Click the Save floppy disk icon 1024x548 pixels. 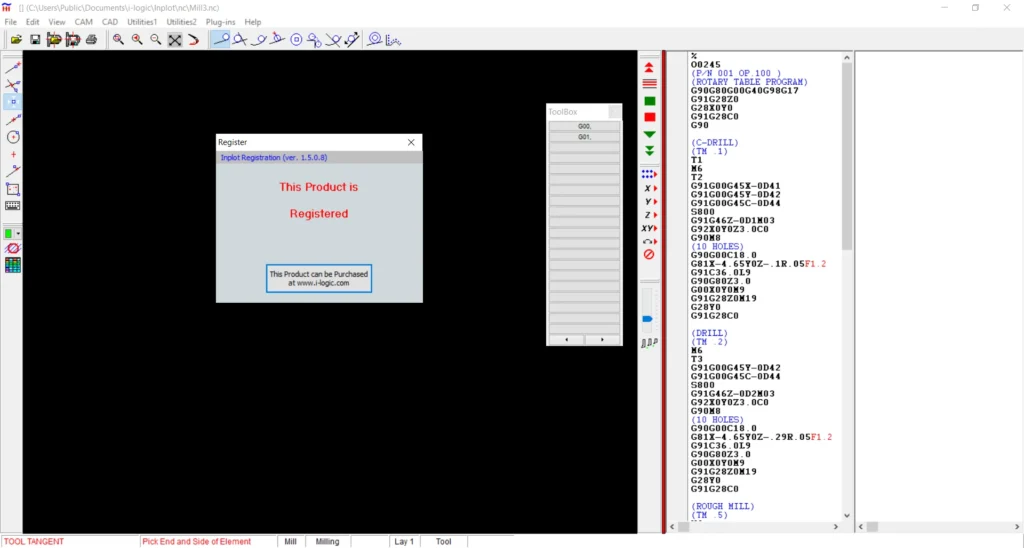coord(35,40)
